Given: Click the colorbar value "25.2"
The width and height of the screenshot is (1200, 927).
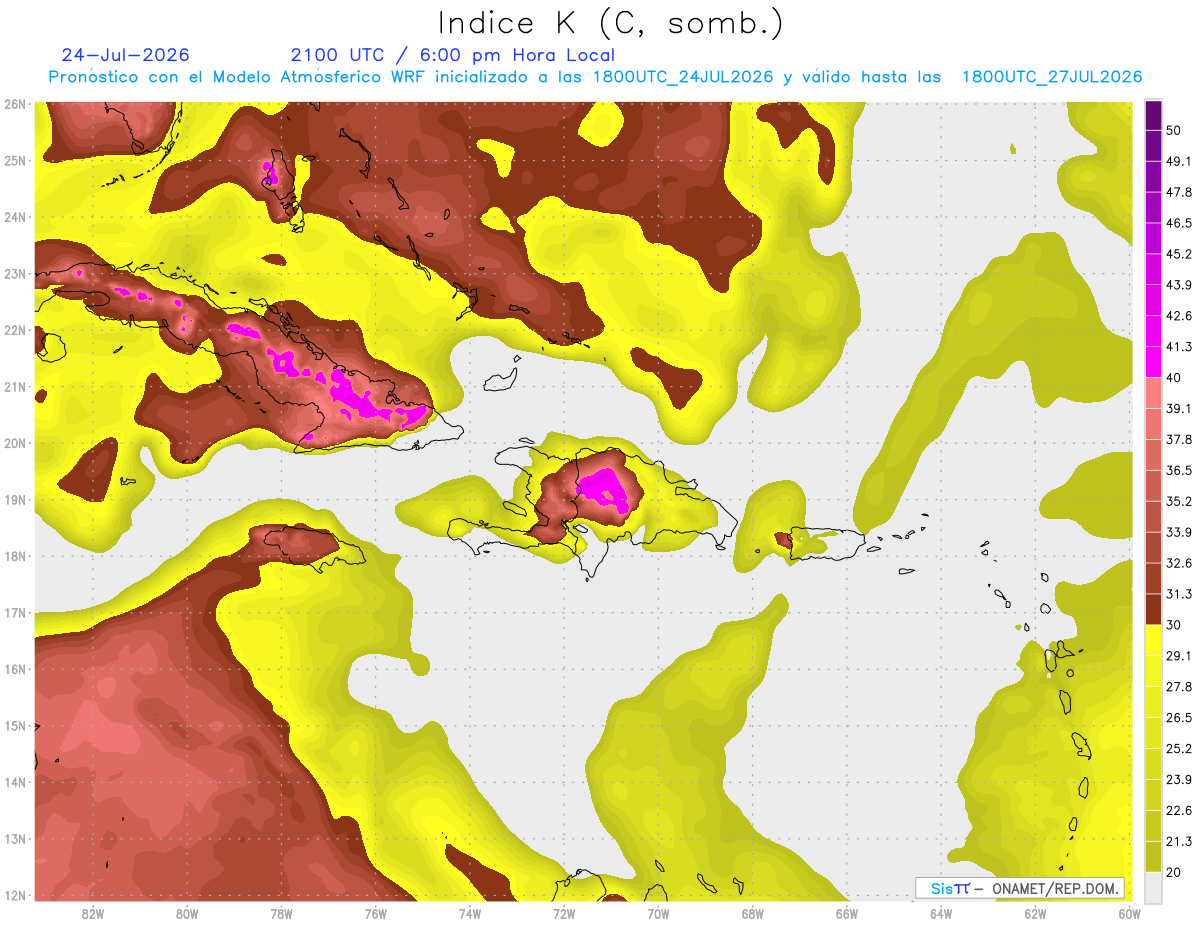Looking at the screenshot, I should 1179,749.
